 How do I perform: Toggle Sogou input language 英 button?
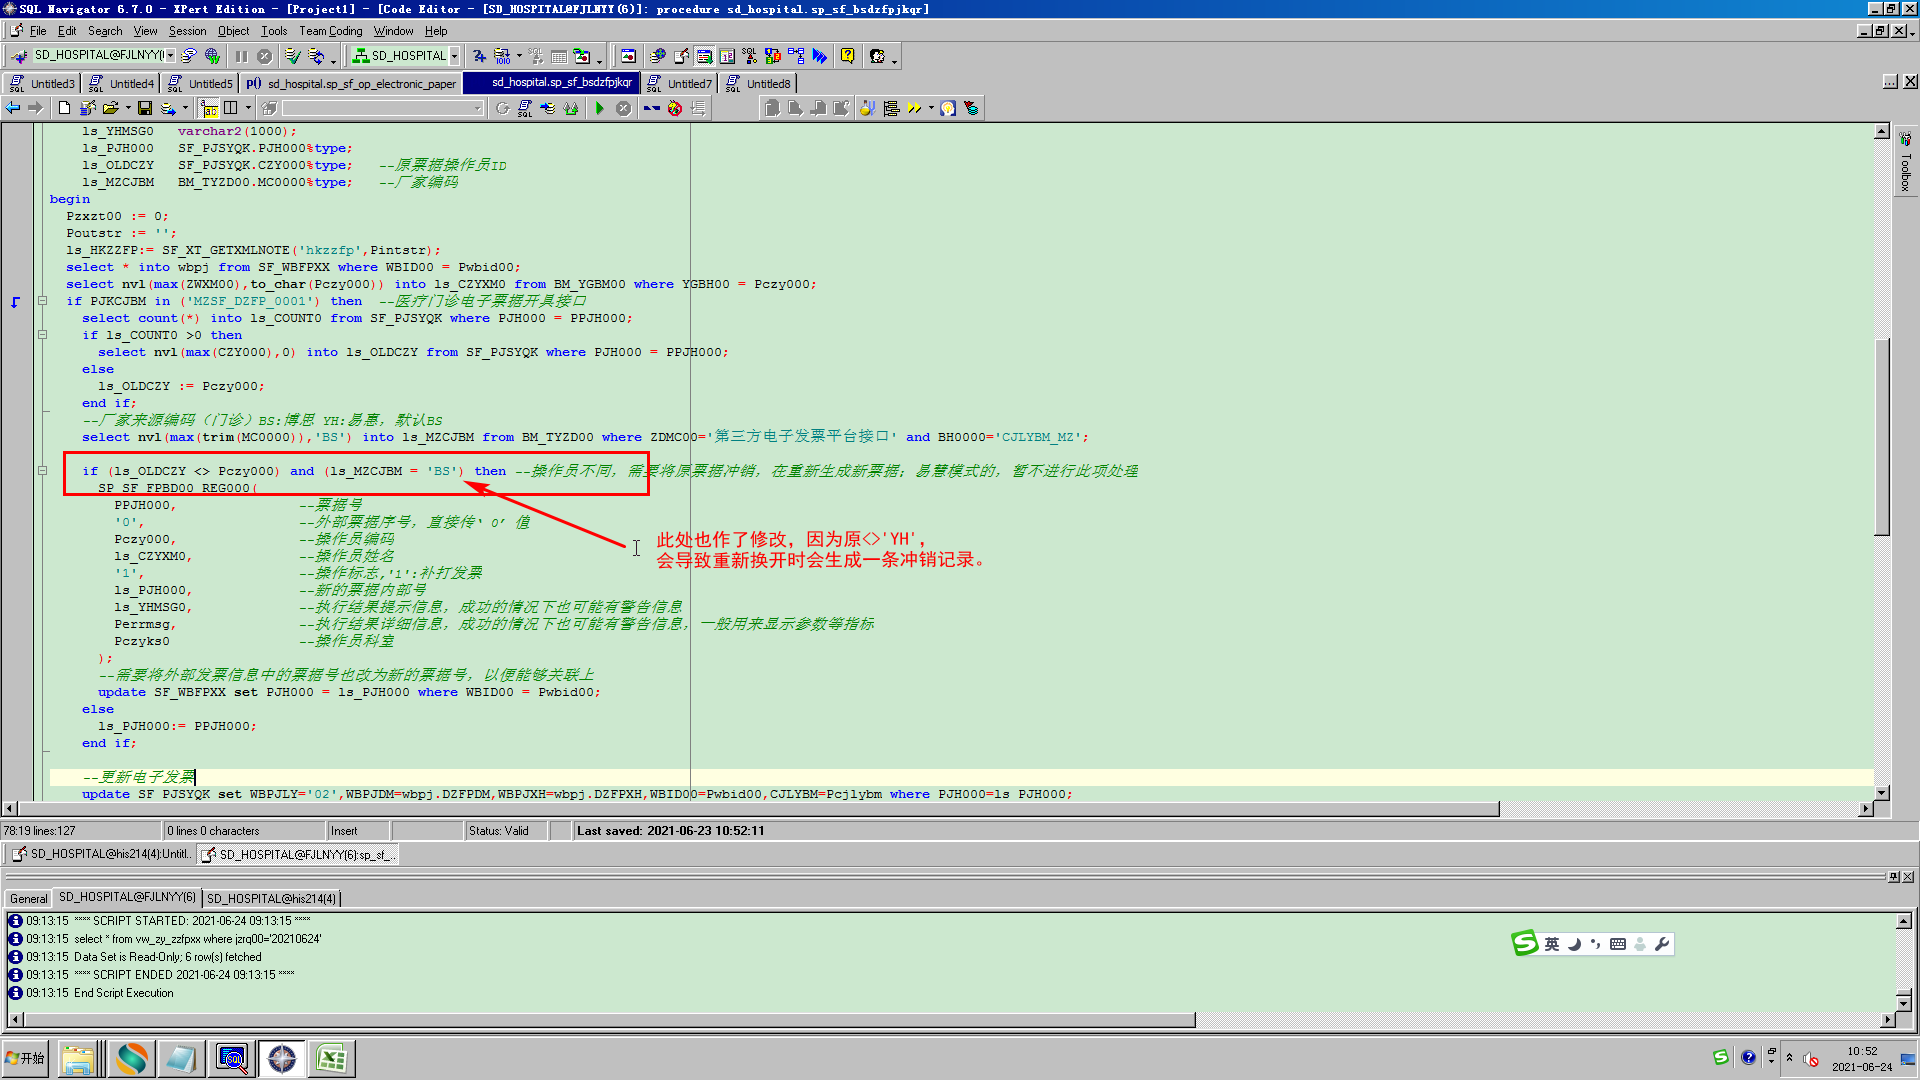tap(1551, 944)
